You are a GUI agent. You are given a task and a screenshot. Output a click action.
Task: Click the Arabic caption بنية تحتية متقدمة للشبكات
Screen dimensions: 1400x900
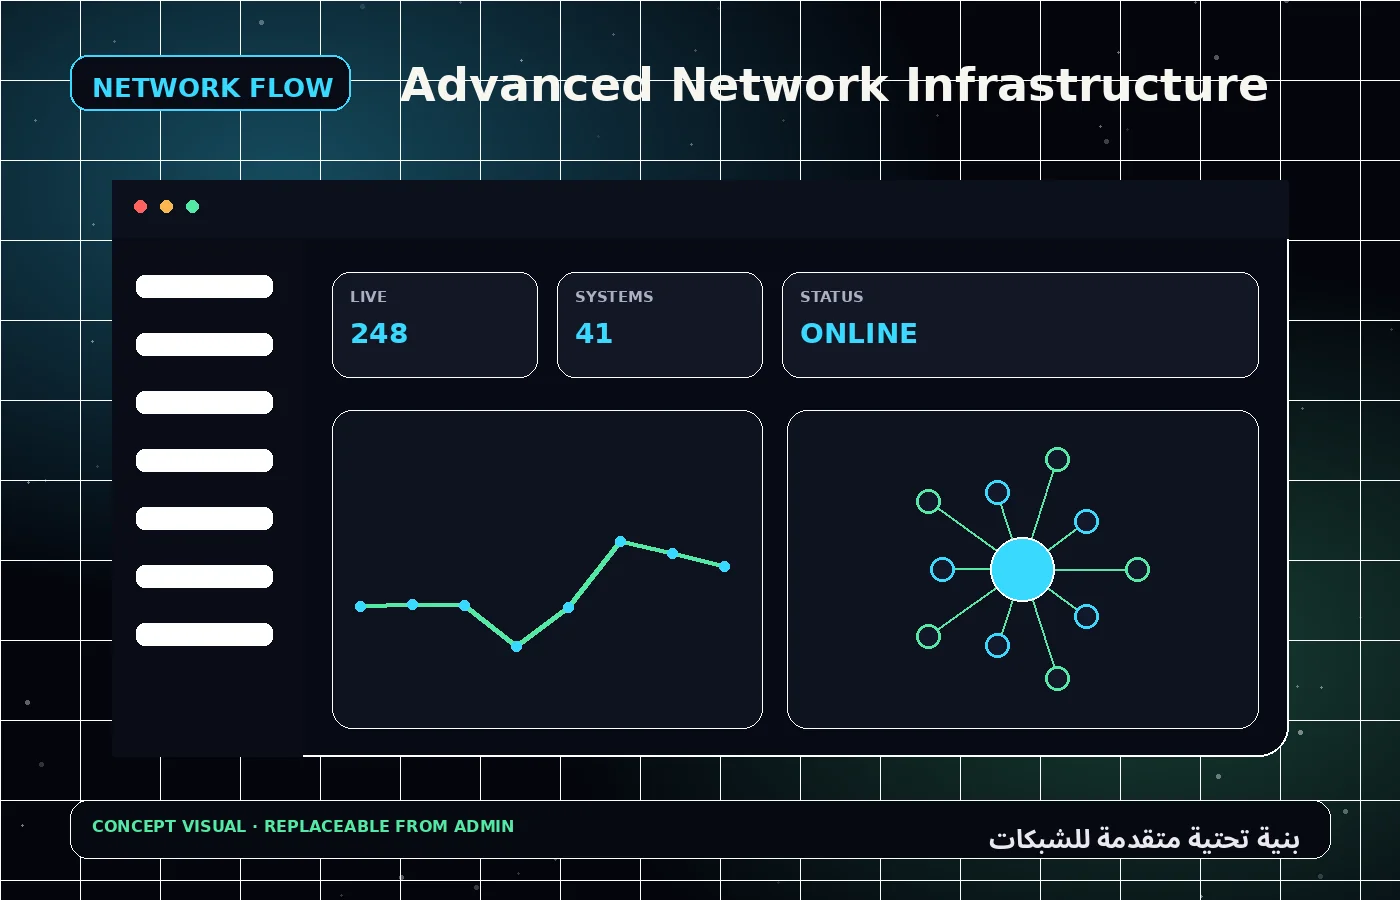1144,839
